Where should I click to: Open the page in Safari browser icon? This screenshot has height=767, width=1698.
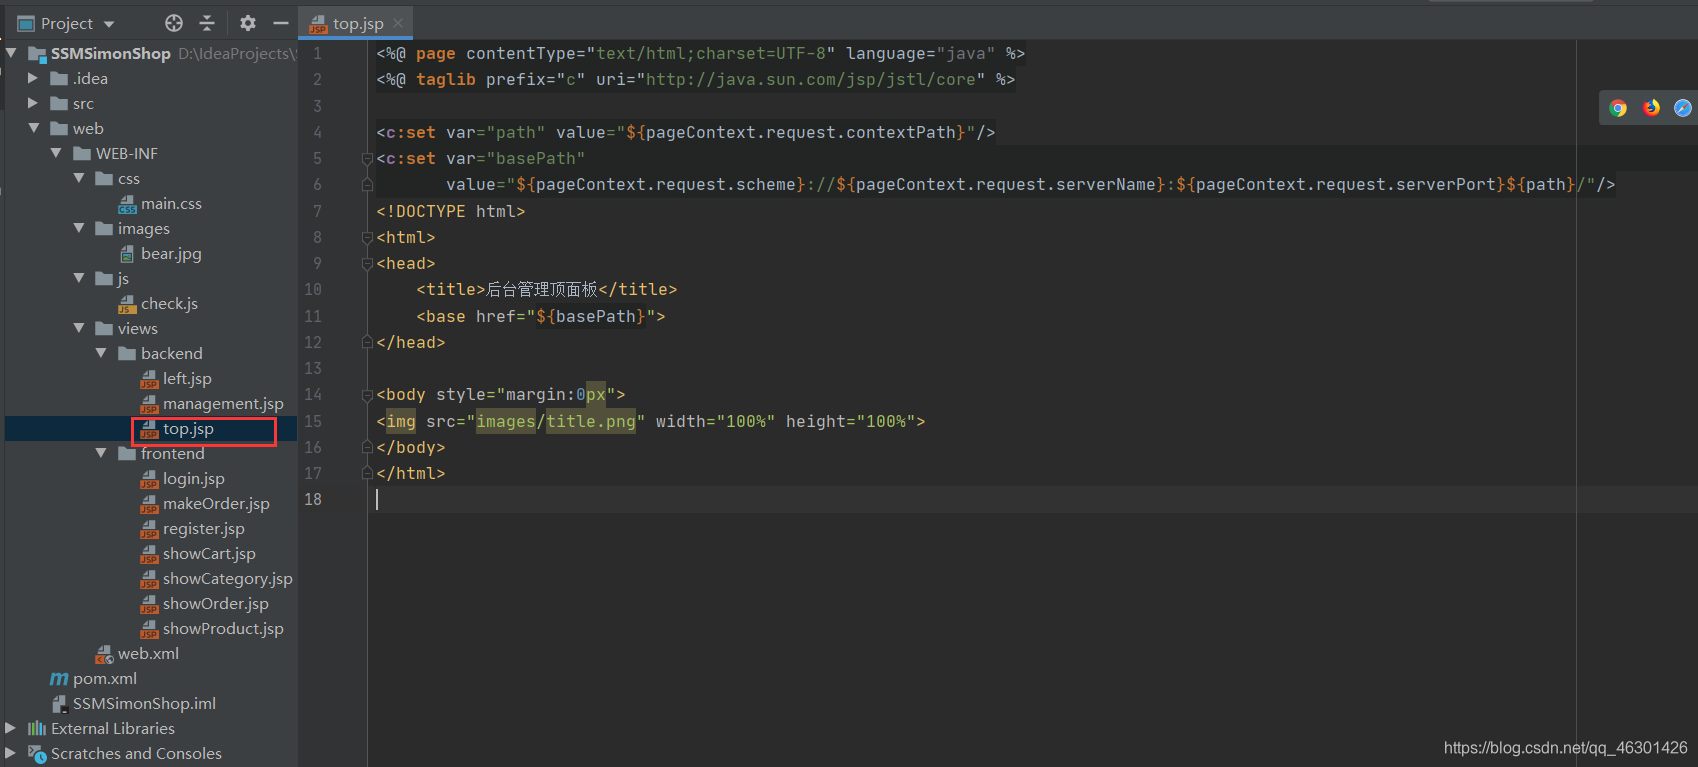coord(1683,108)
